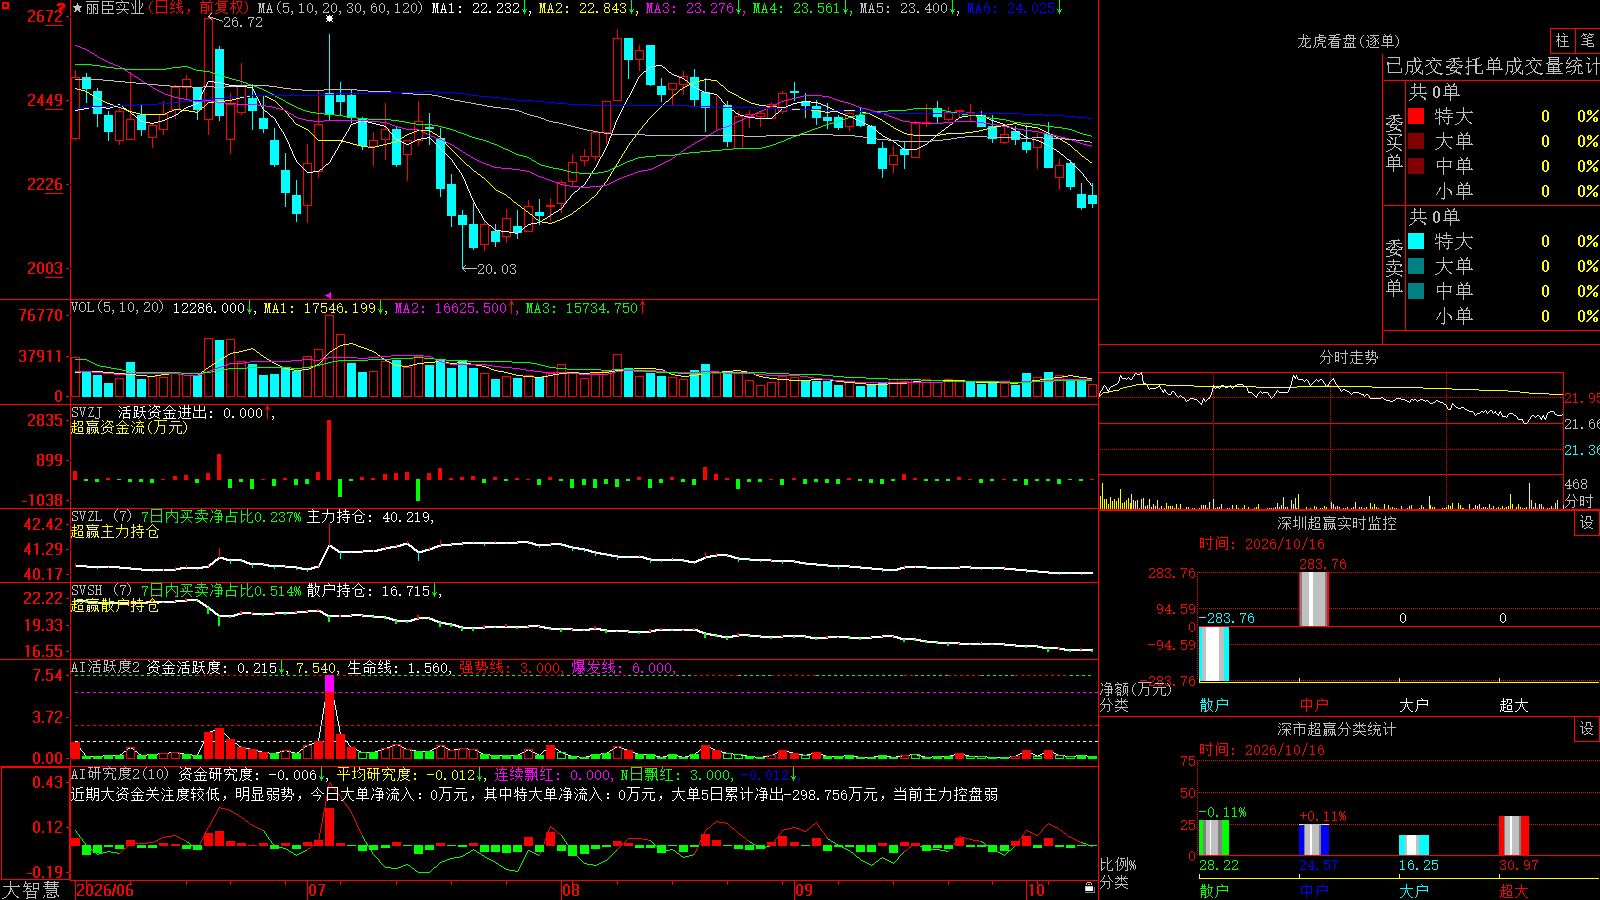Click the 283.76 gray bar in 实时监控
This screenshot has width=1600, height=900.
(1314, 599)
